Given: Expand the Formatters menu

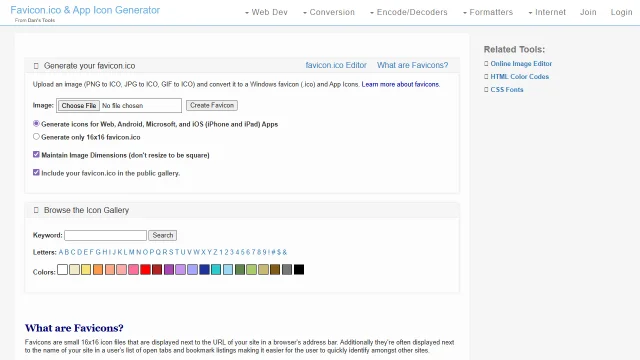Looking at the screenshot, I should [488, 12].
